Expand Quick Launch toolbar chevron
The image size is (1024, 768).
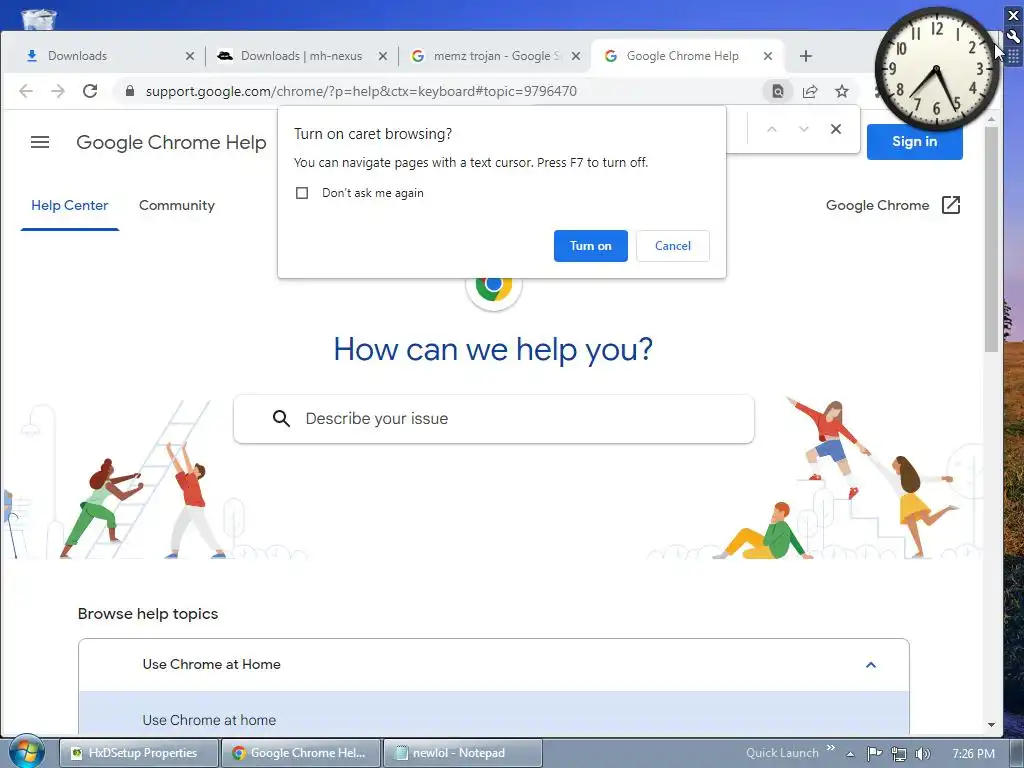click(x=831, y=748)
